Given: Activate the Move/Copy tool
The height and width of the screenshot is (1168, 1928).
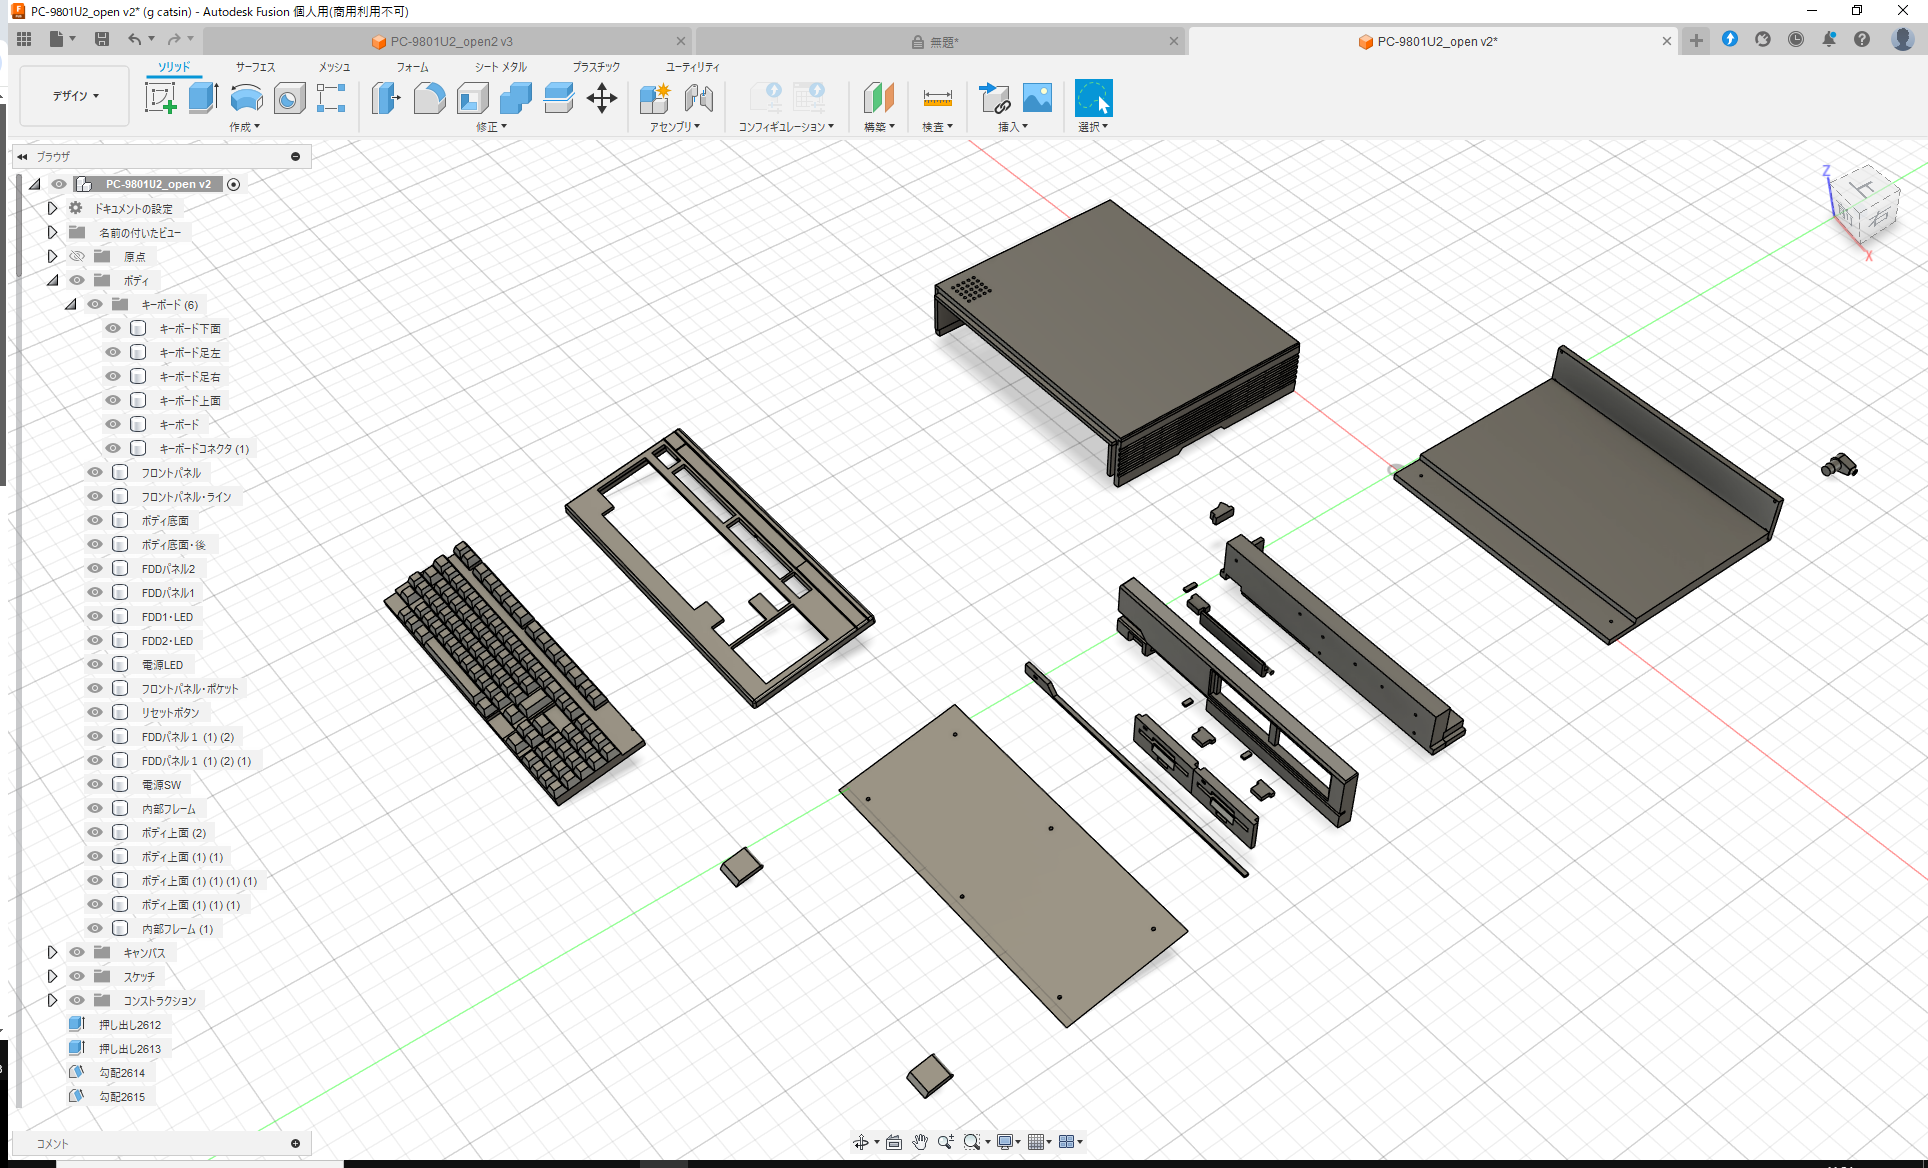Looking at the screenshot, I should click(x=602, y=98).
